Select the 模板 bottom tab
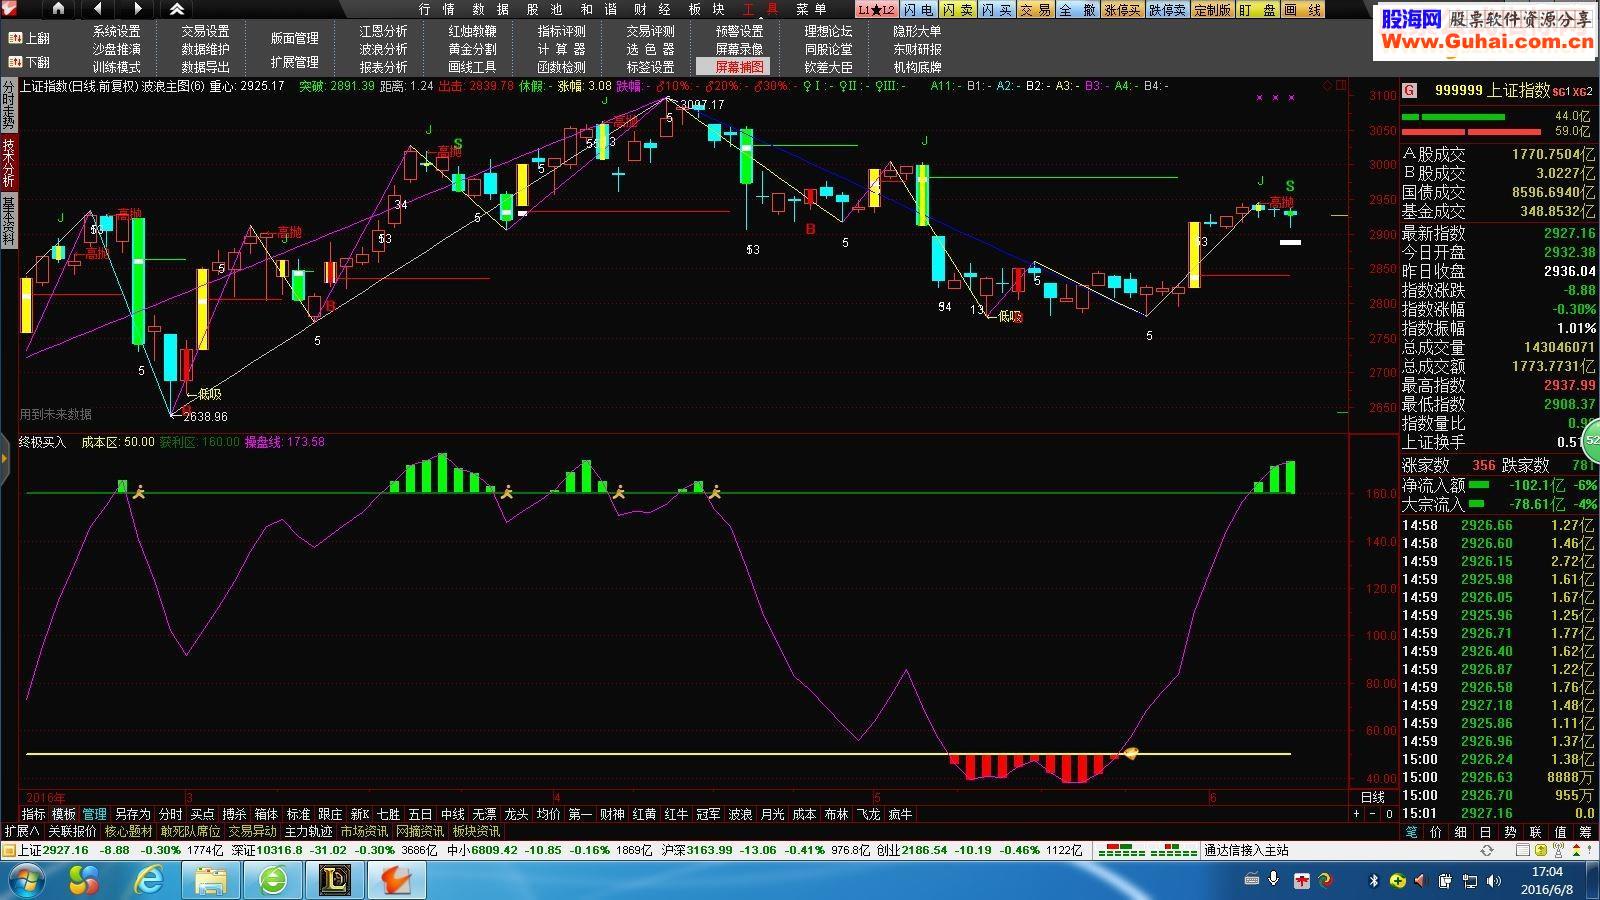This screenshot has width=1600, height=900. pyautogui.click(x=63, y=814)
